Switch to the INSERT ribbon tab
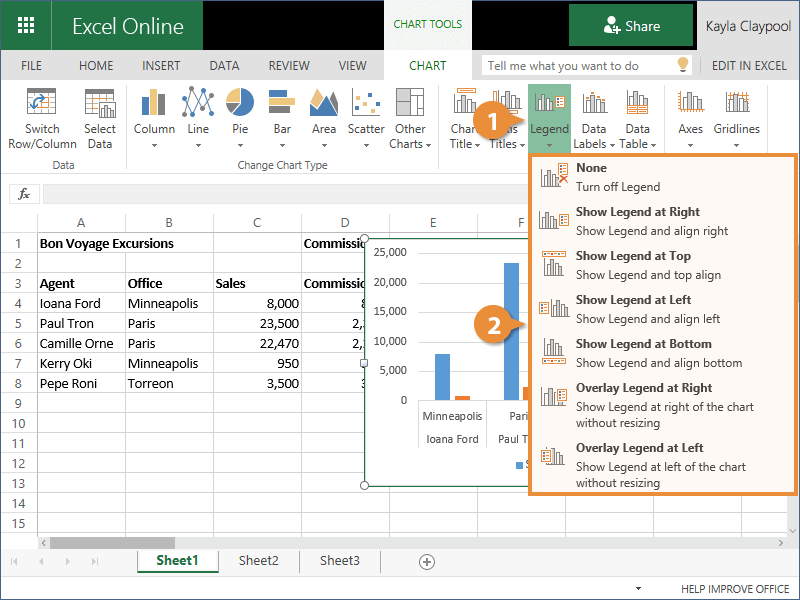 (x=161, y=66)
